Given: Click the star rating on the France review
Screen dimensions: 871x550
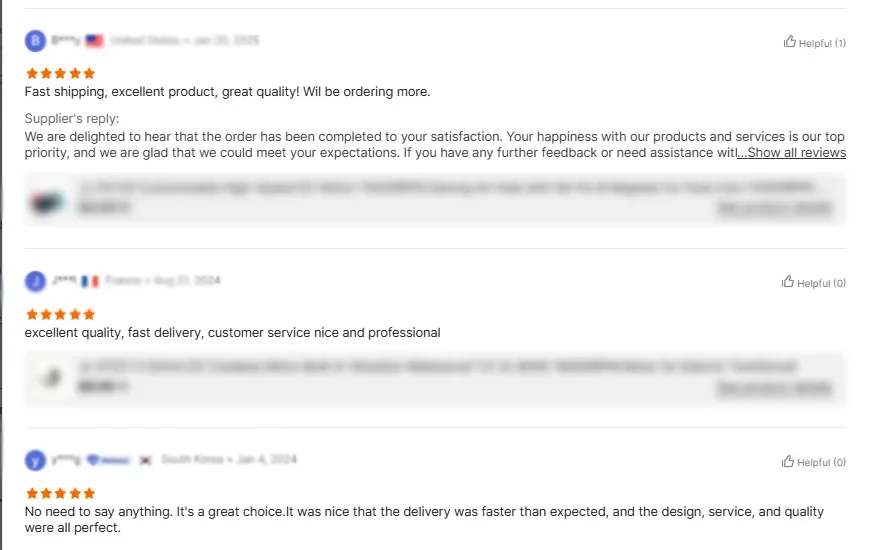Looking at the screenshot, I should click(60, 314).
